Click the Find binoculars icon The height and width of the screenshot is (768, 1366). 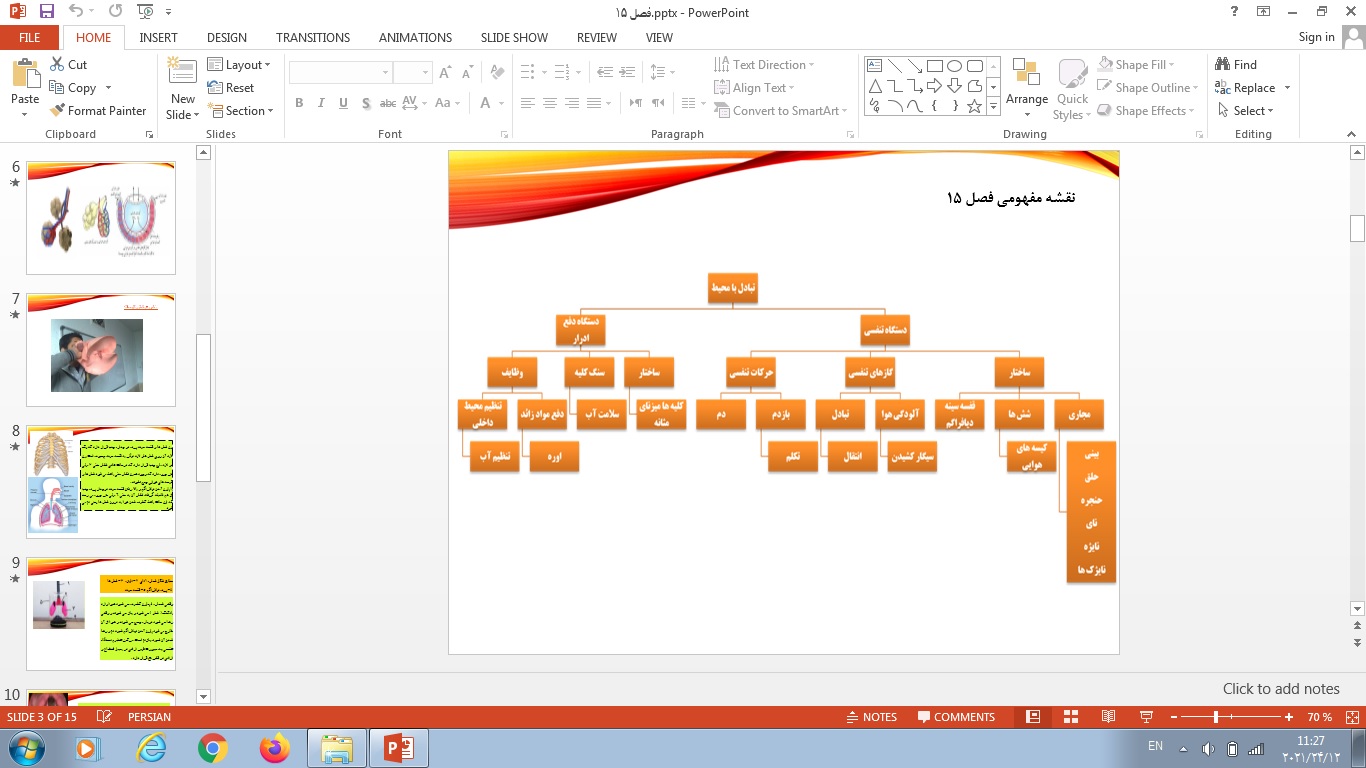[x=1222, y=65]
